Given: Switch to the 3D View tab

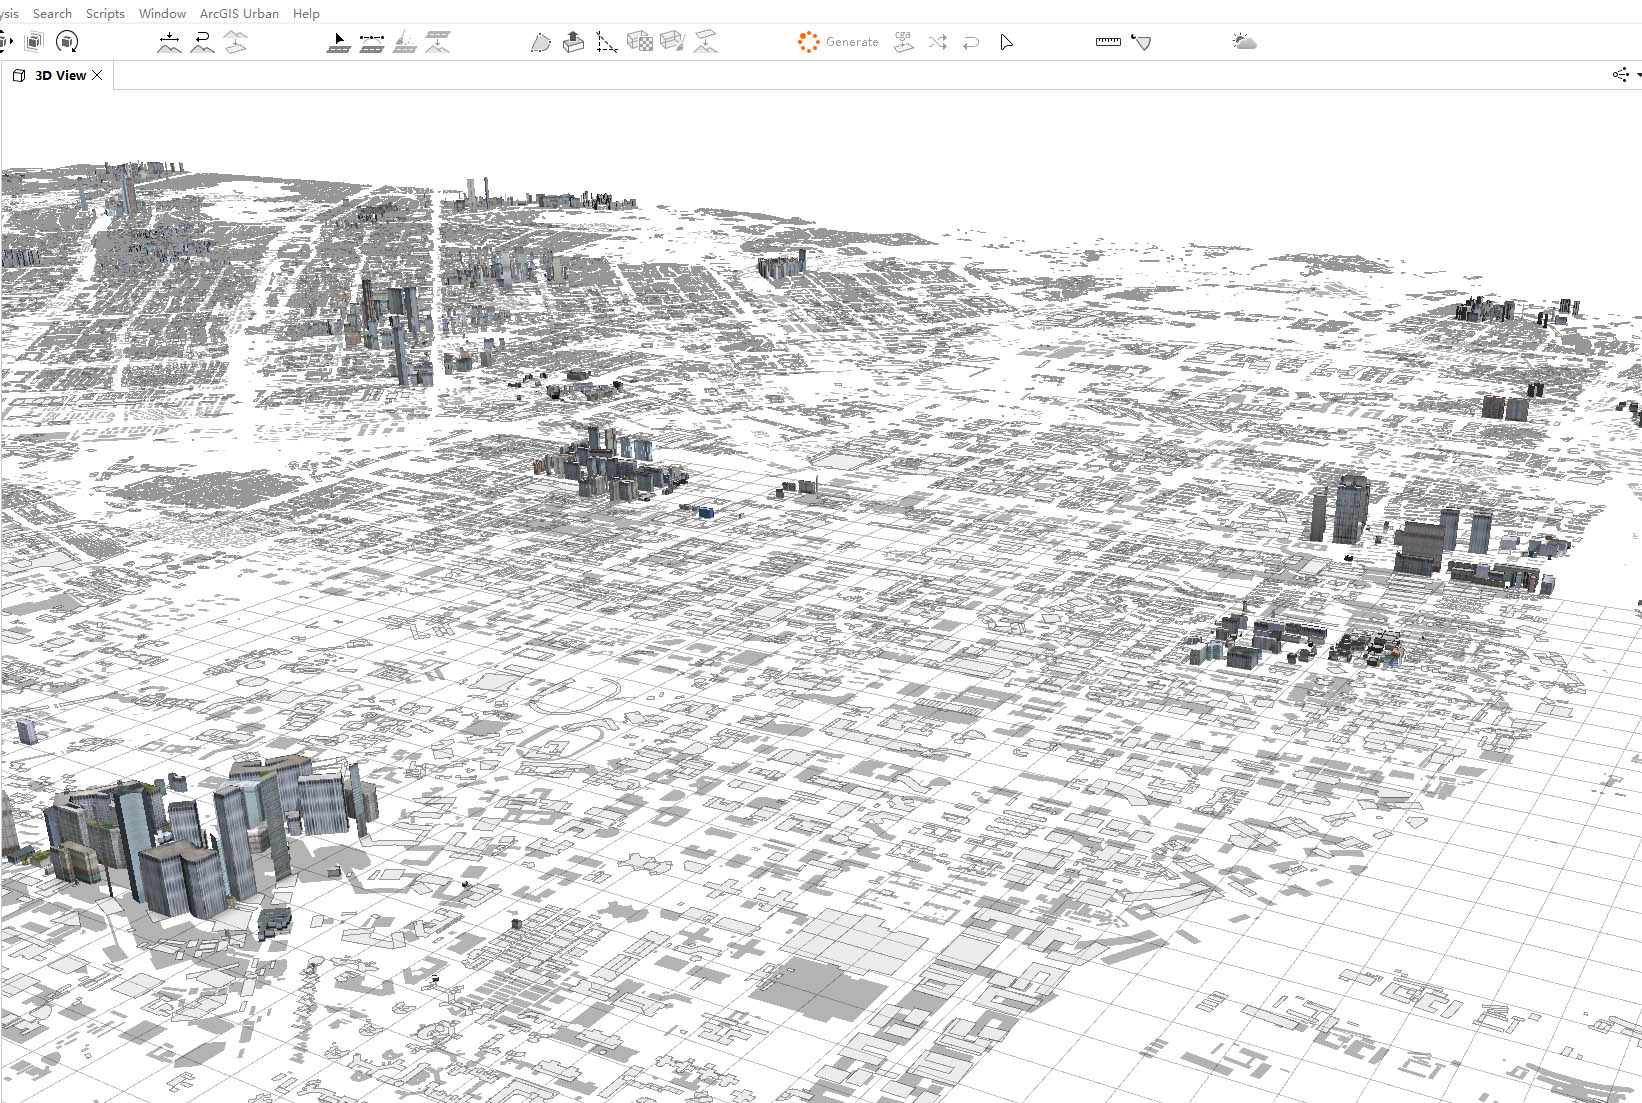Looking at the screenshot, I should point(60,75).
